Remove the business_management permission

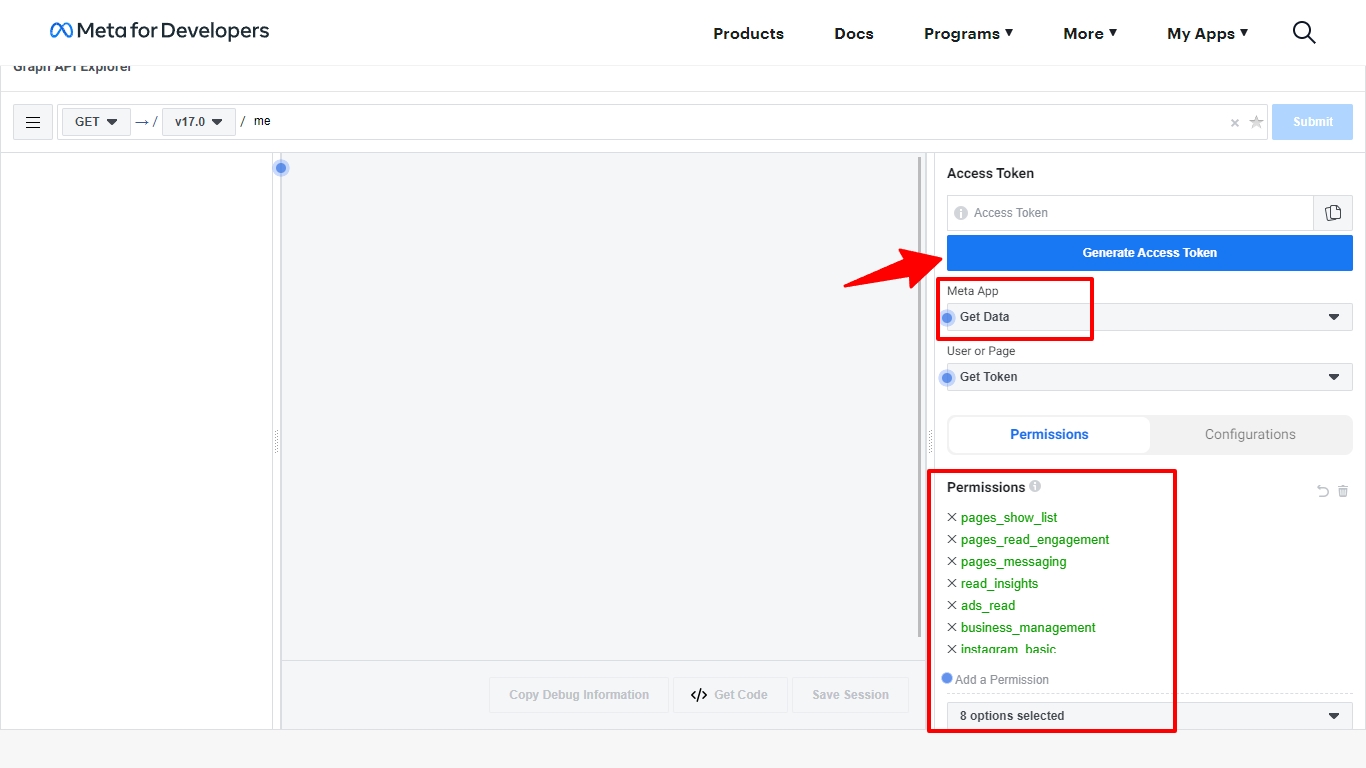pyautogui.click(x=952, y=628)
